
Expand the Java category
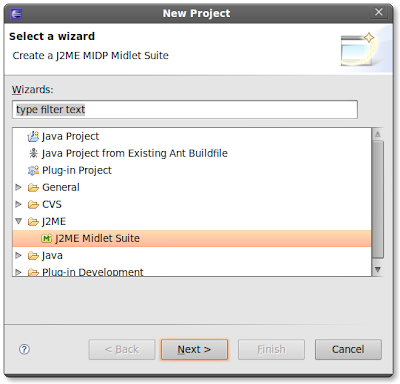point(19,255)
